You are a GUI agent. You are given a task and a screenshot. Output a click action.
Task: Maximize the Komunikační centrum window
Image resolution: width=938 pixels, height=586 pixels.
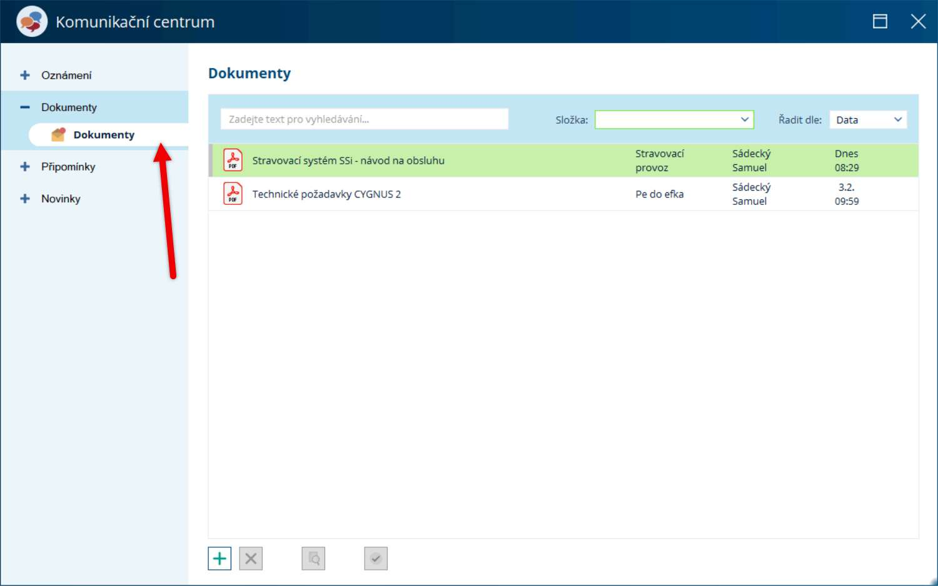(880, 22)
